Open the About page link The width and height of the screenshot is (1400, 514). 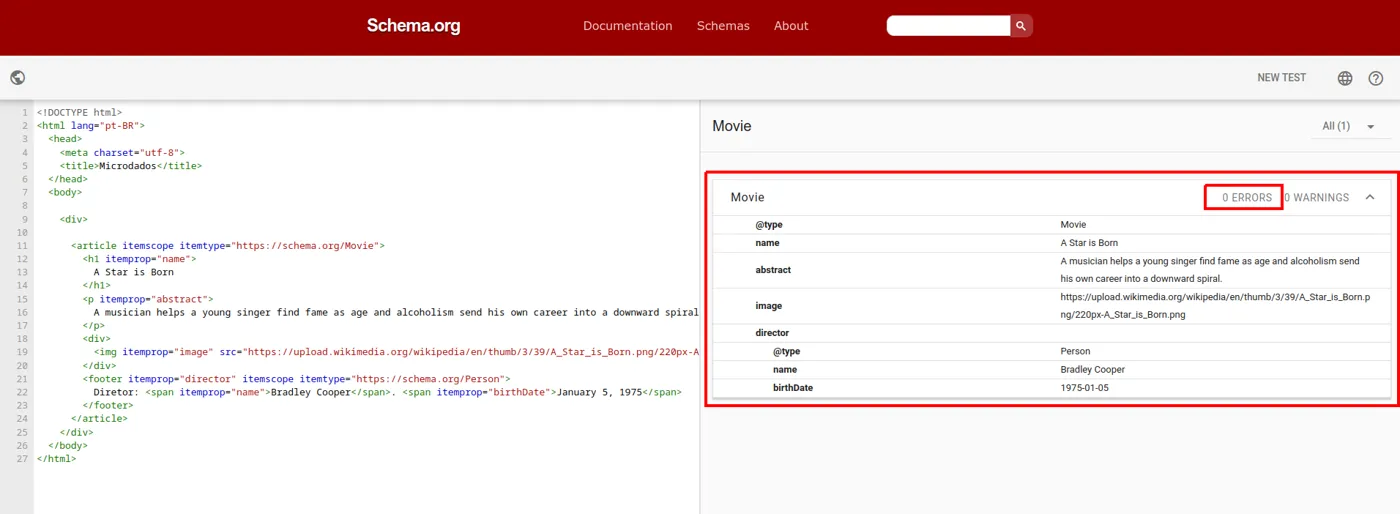click(790, 26)
